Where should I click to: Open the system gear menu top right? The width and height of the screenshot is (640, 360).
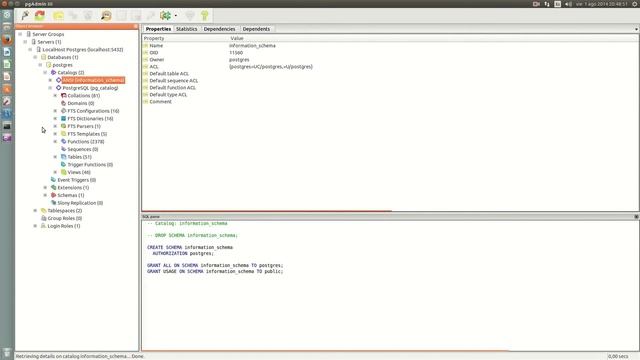pos(635,4)
